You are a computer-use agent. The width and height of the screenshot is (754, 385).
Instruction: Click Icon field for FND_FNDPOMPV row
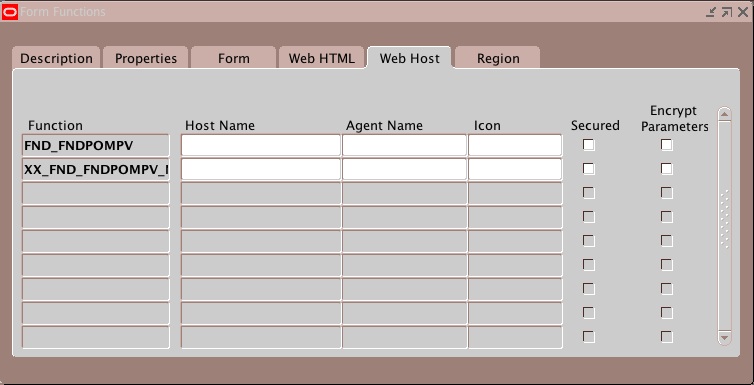pyautogui.click(x=515, y=145)
